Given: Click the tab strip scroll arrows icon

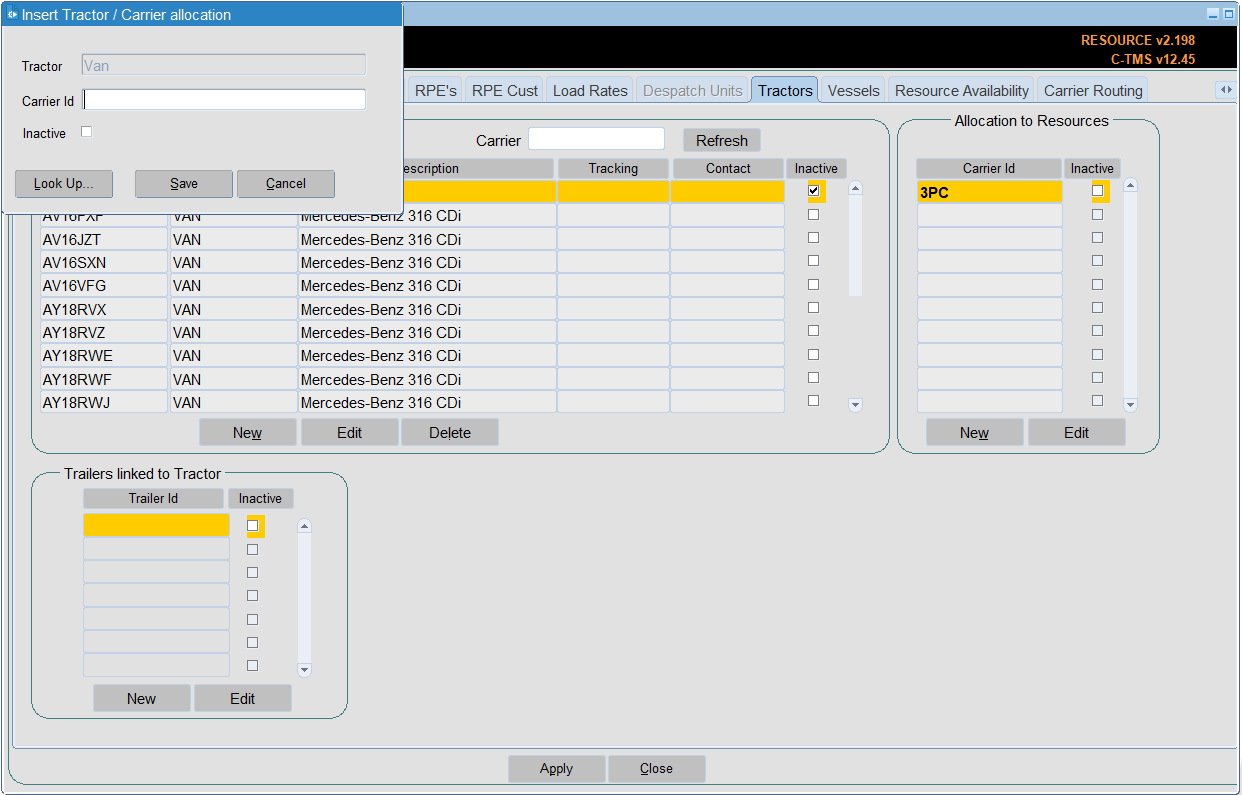Looking at the screenshot, I should (x=1224, y=90).
